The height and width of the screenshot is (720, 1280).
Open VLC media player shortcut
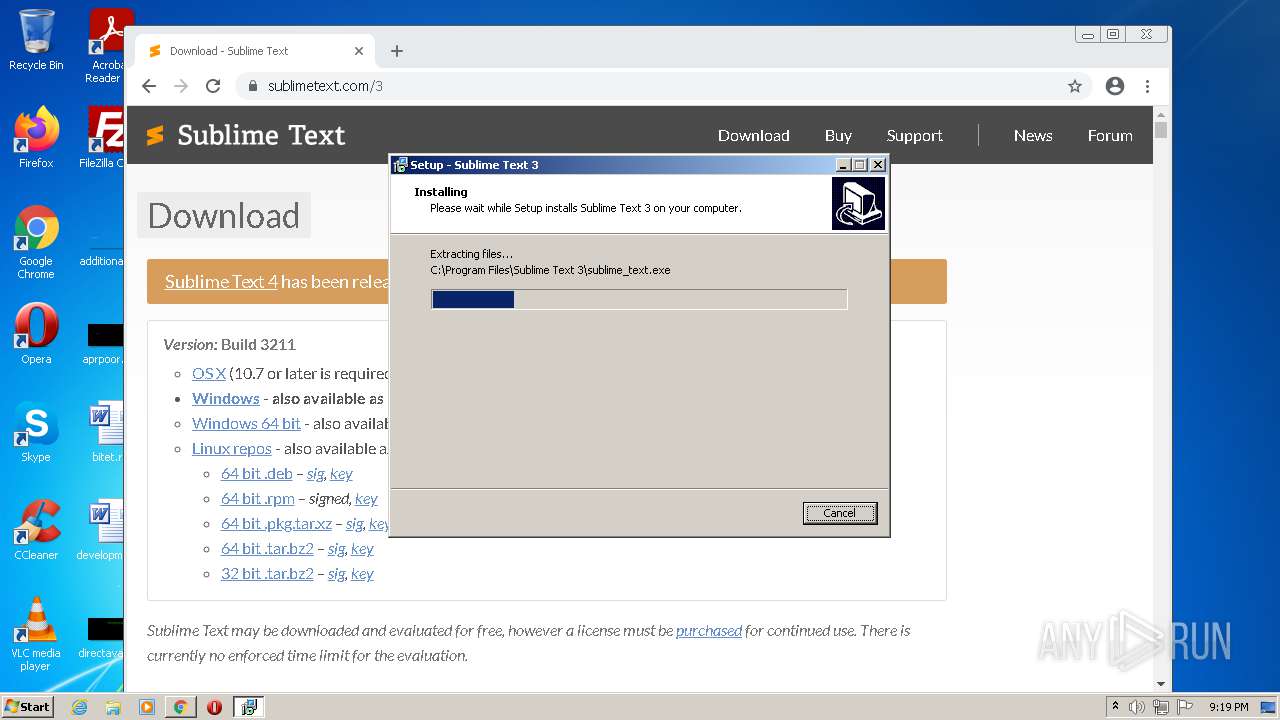(x=36, y=634)
